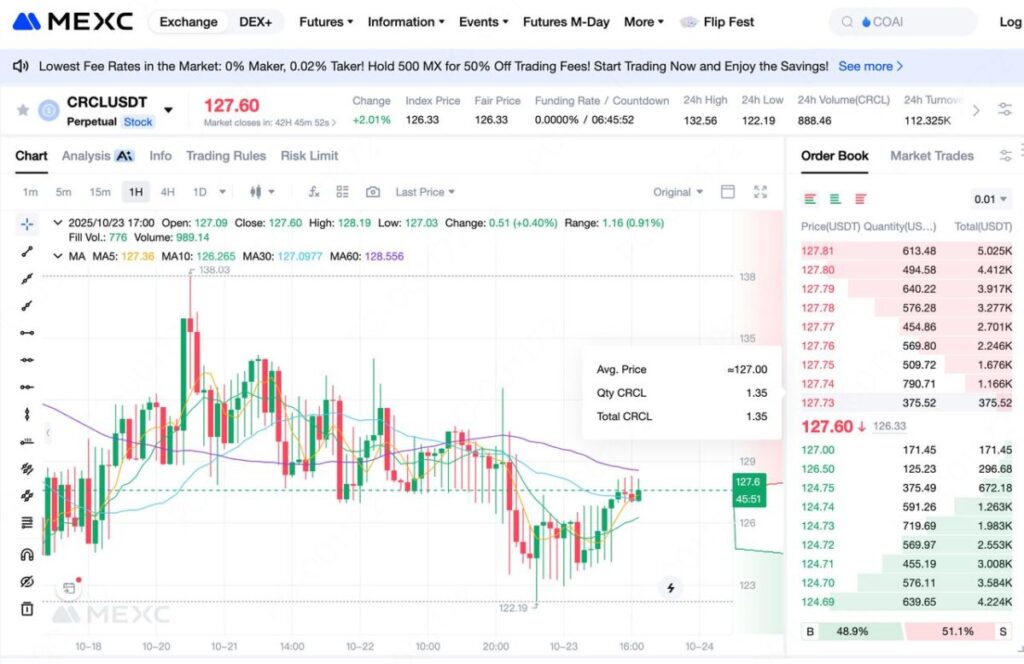1024x664 pixels.
Task: Show buy orders only in order book
Action: pos(835,199)
